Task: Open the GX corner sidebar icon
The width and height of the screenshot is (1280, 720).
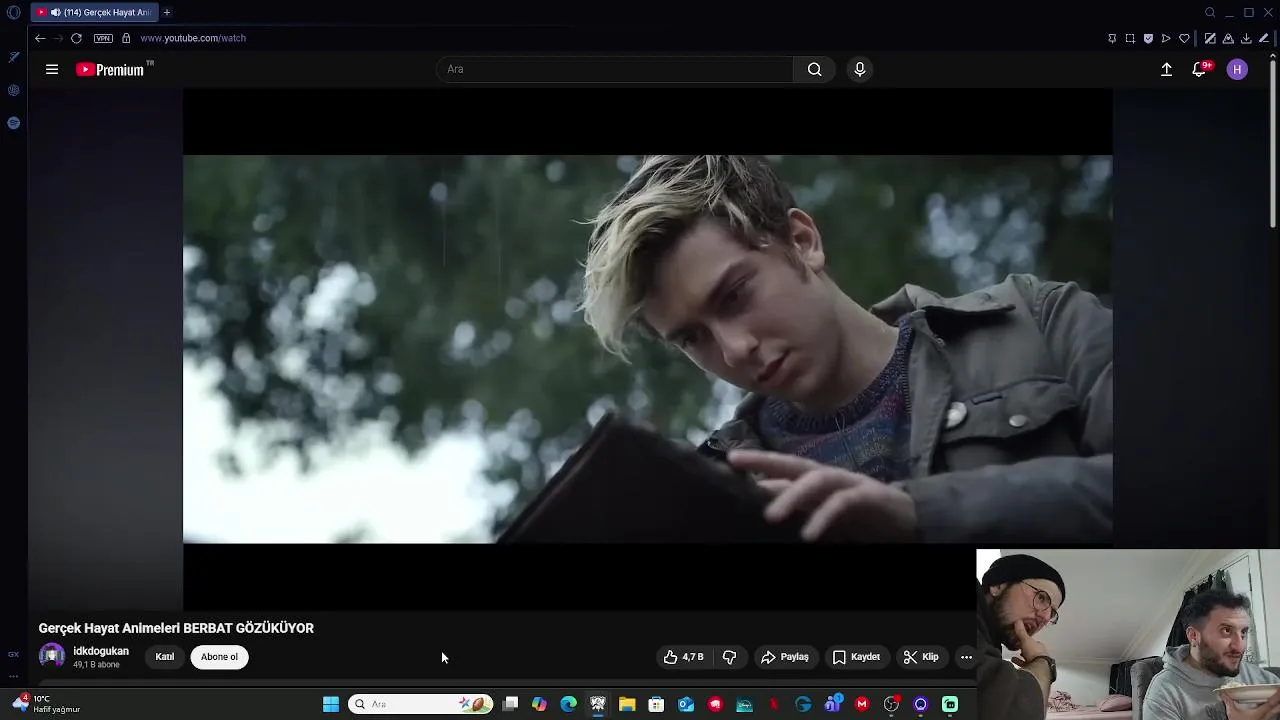Action: pos(13,654)
